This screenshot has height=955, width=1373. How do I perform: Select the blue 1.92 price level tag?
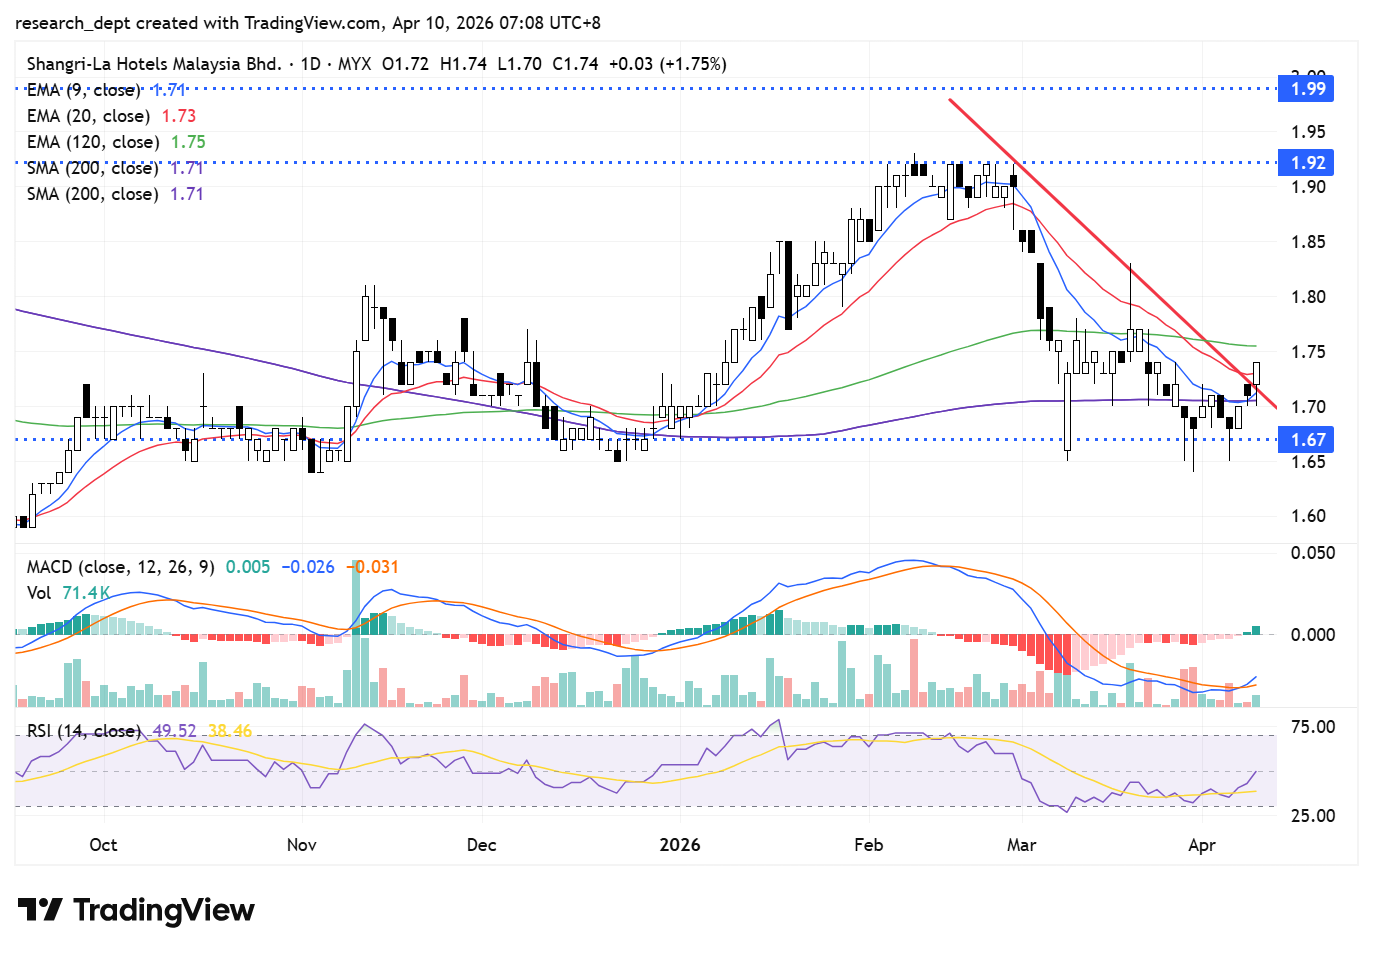[x=1307, y=163]
